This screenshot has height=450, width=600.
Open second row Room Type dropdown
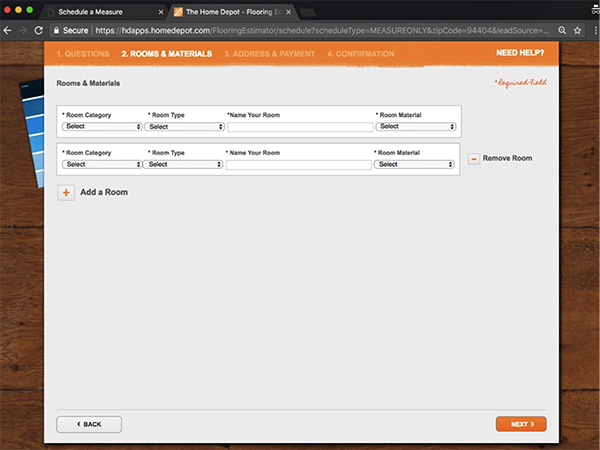point(183,165)
